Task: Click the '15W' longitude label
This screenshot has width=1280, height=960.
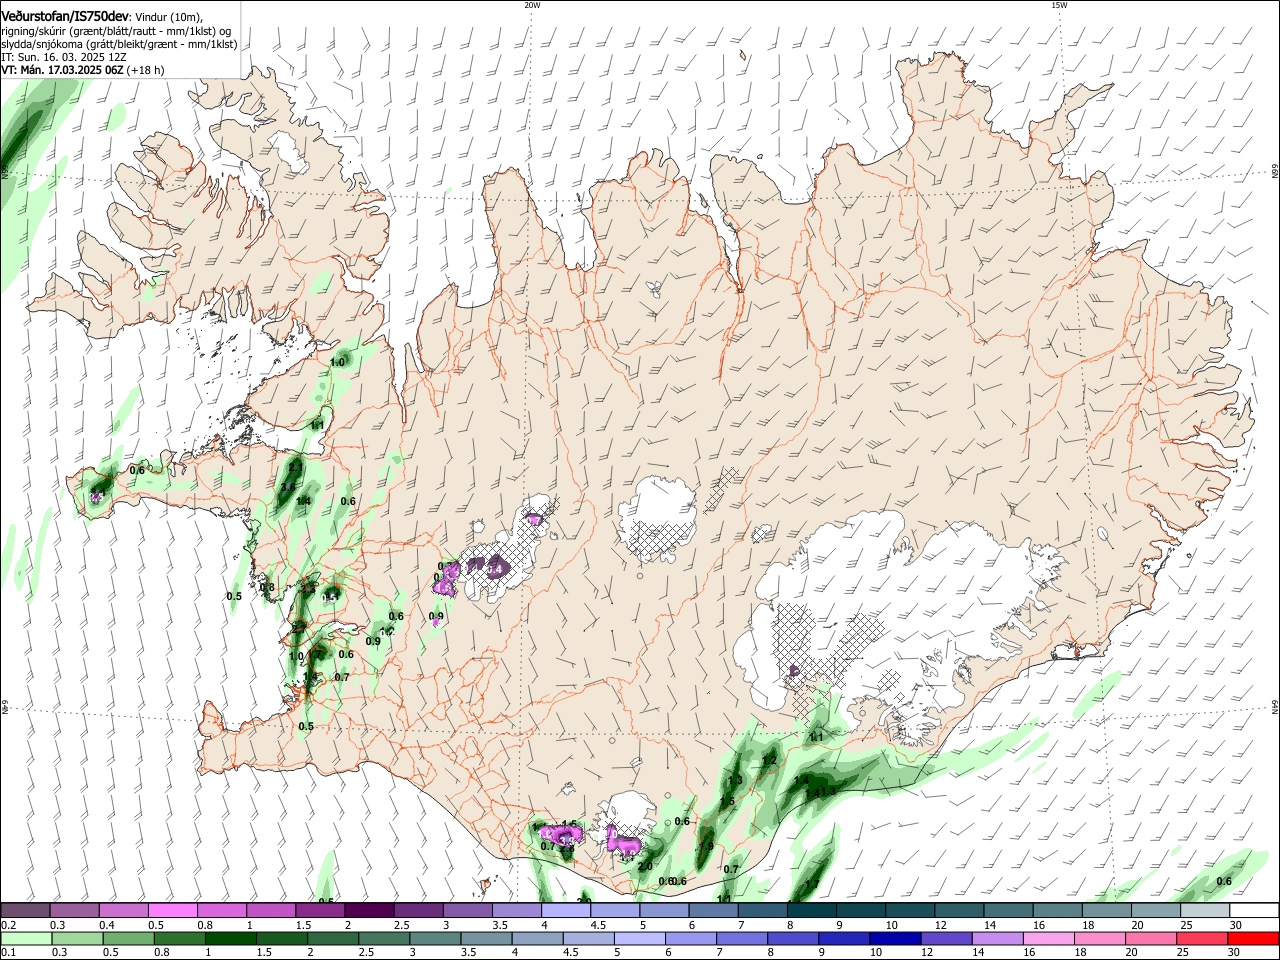Action: (1059, 5)
